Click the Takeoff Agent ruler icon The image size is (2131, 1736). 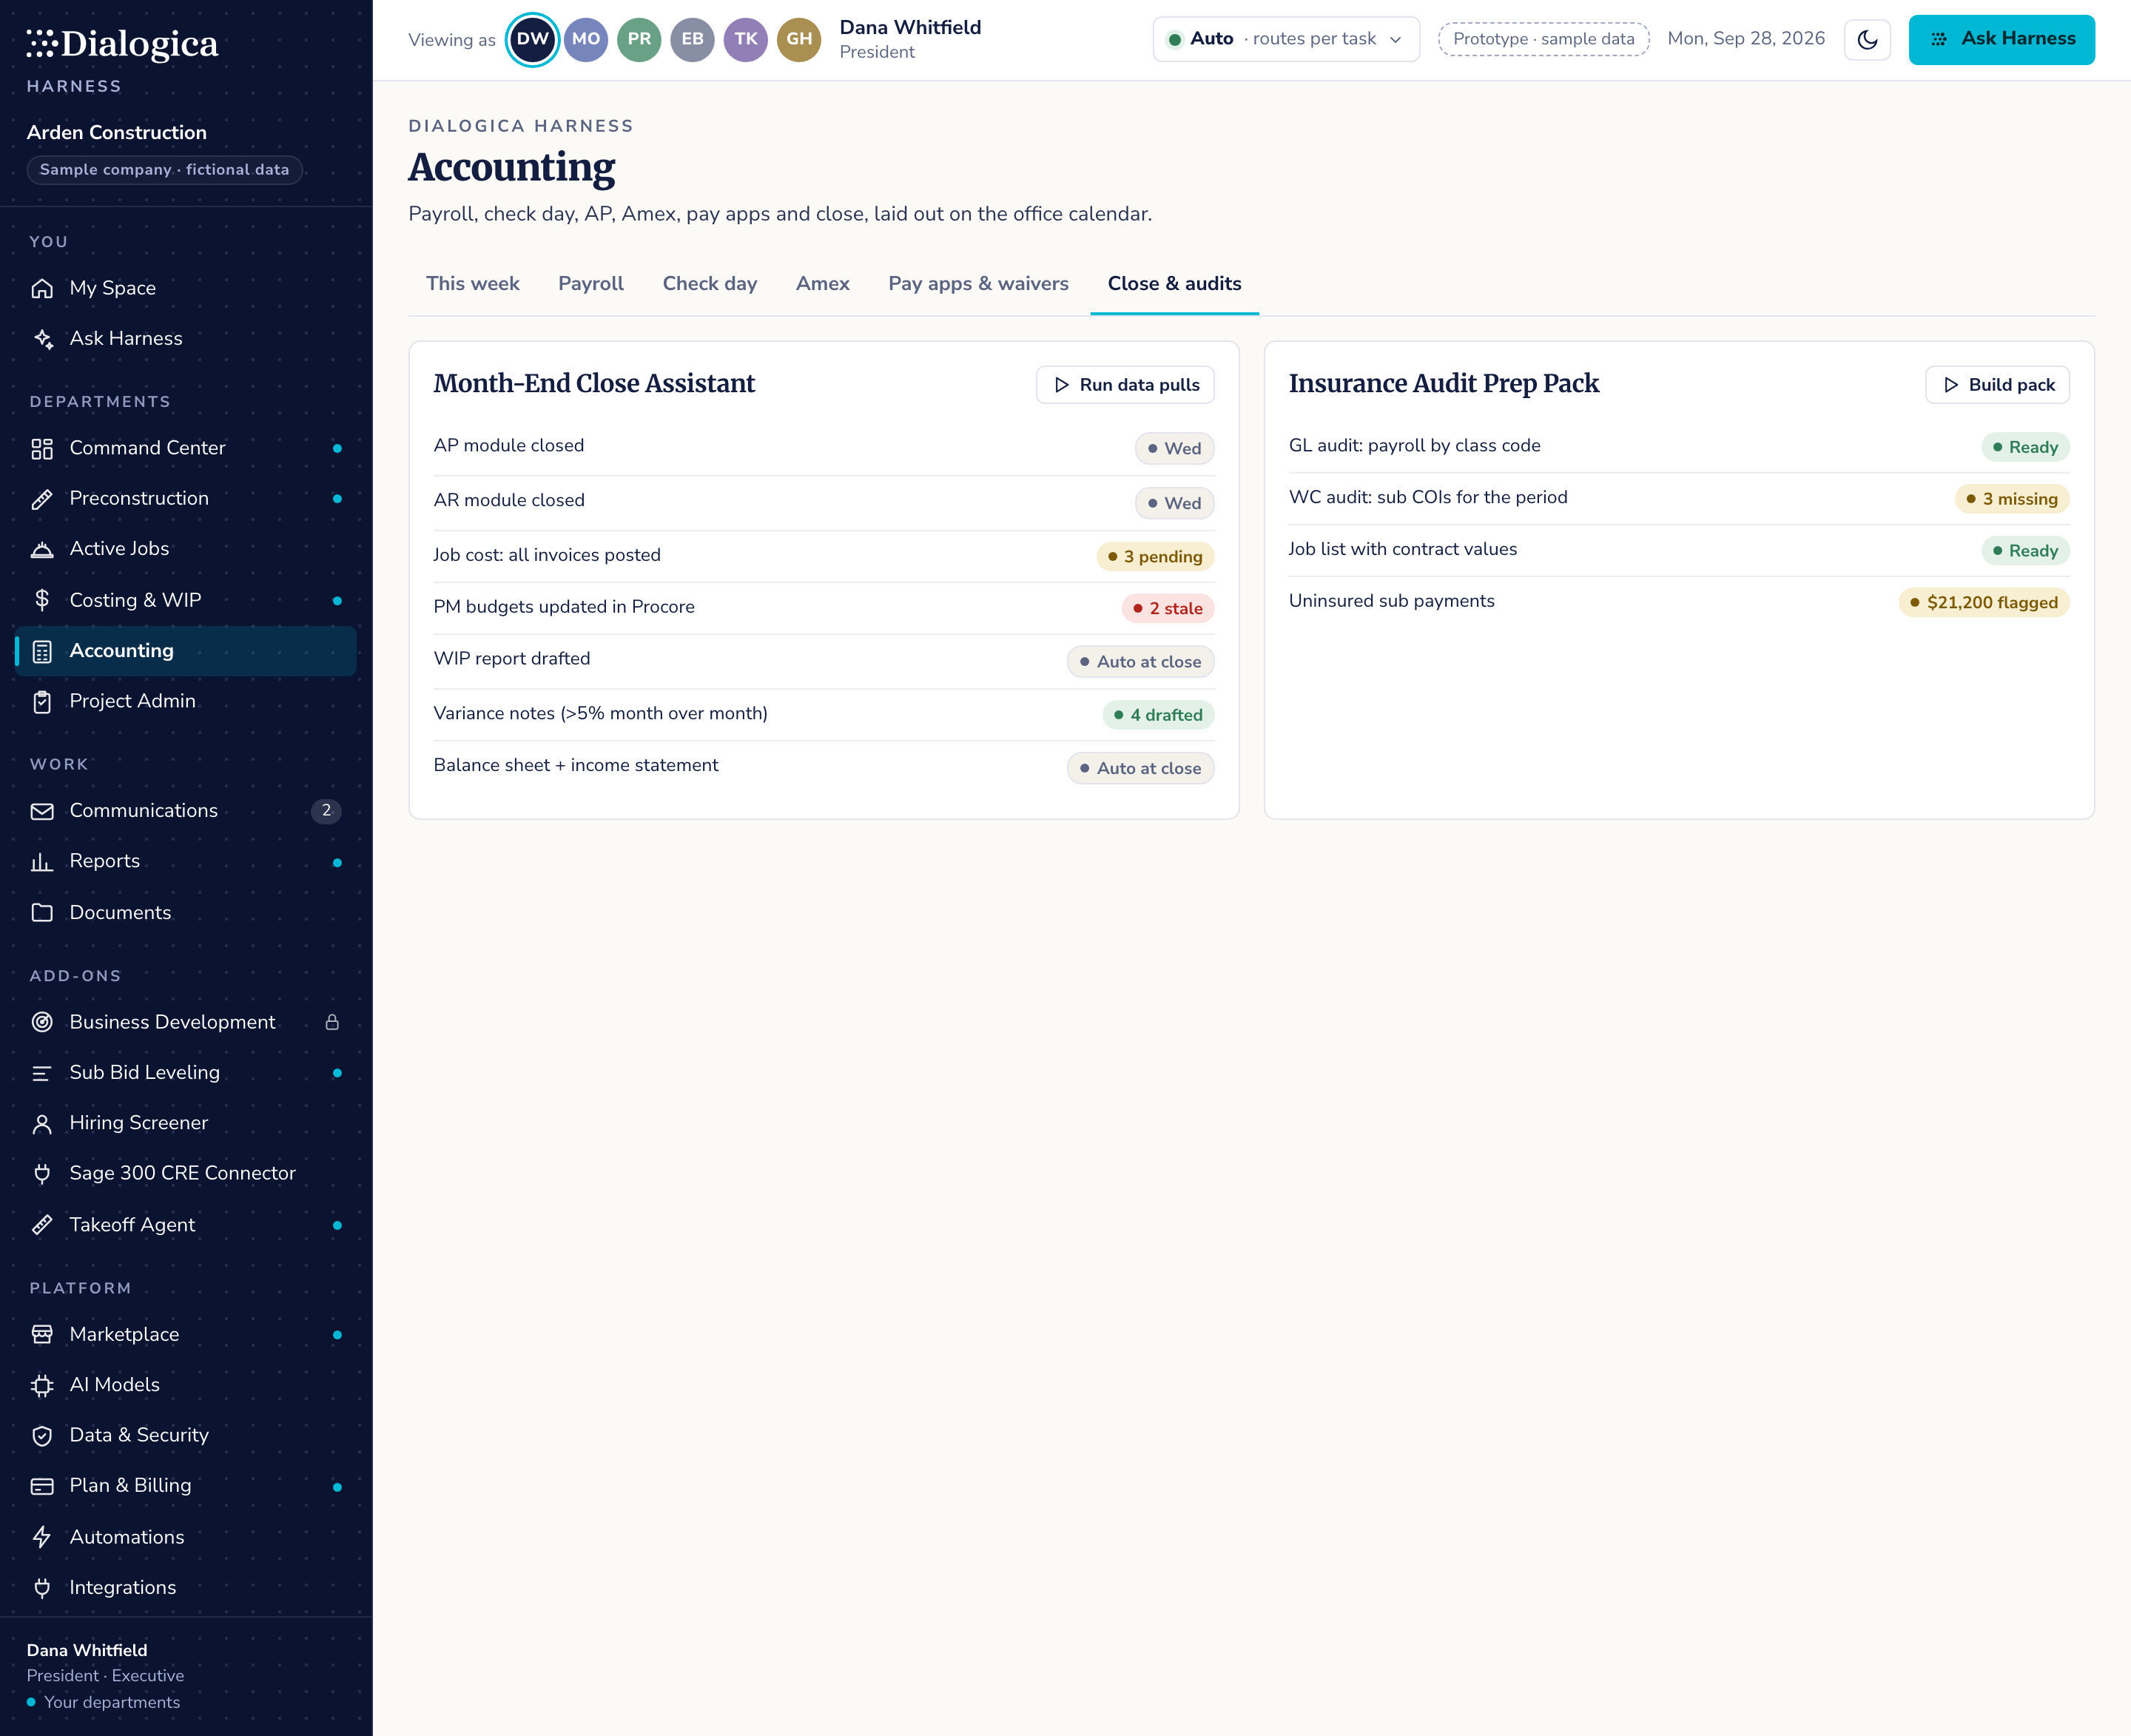pyautogui.click(x=42, y=1225)
